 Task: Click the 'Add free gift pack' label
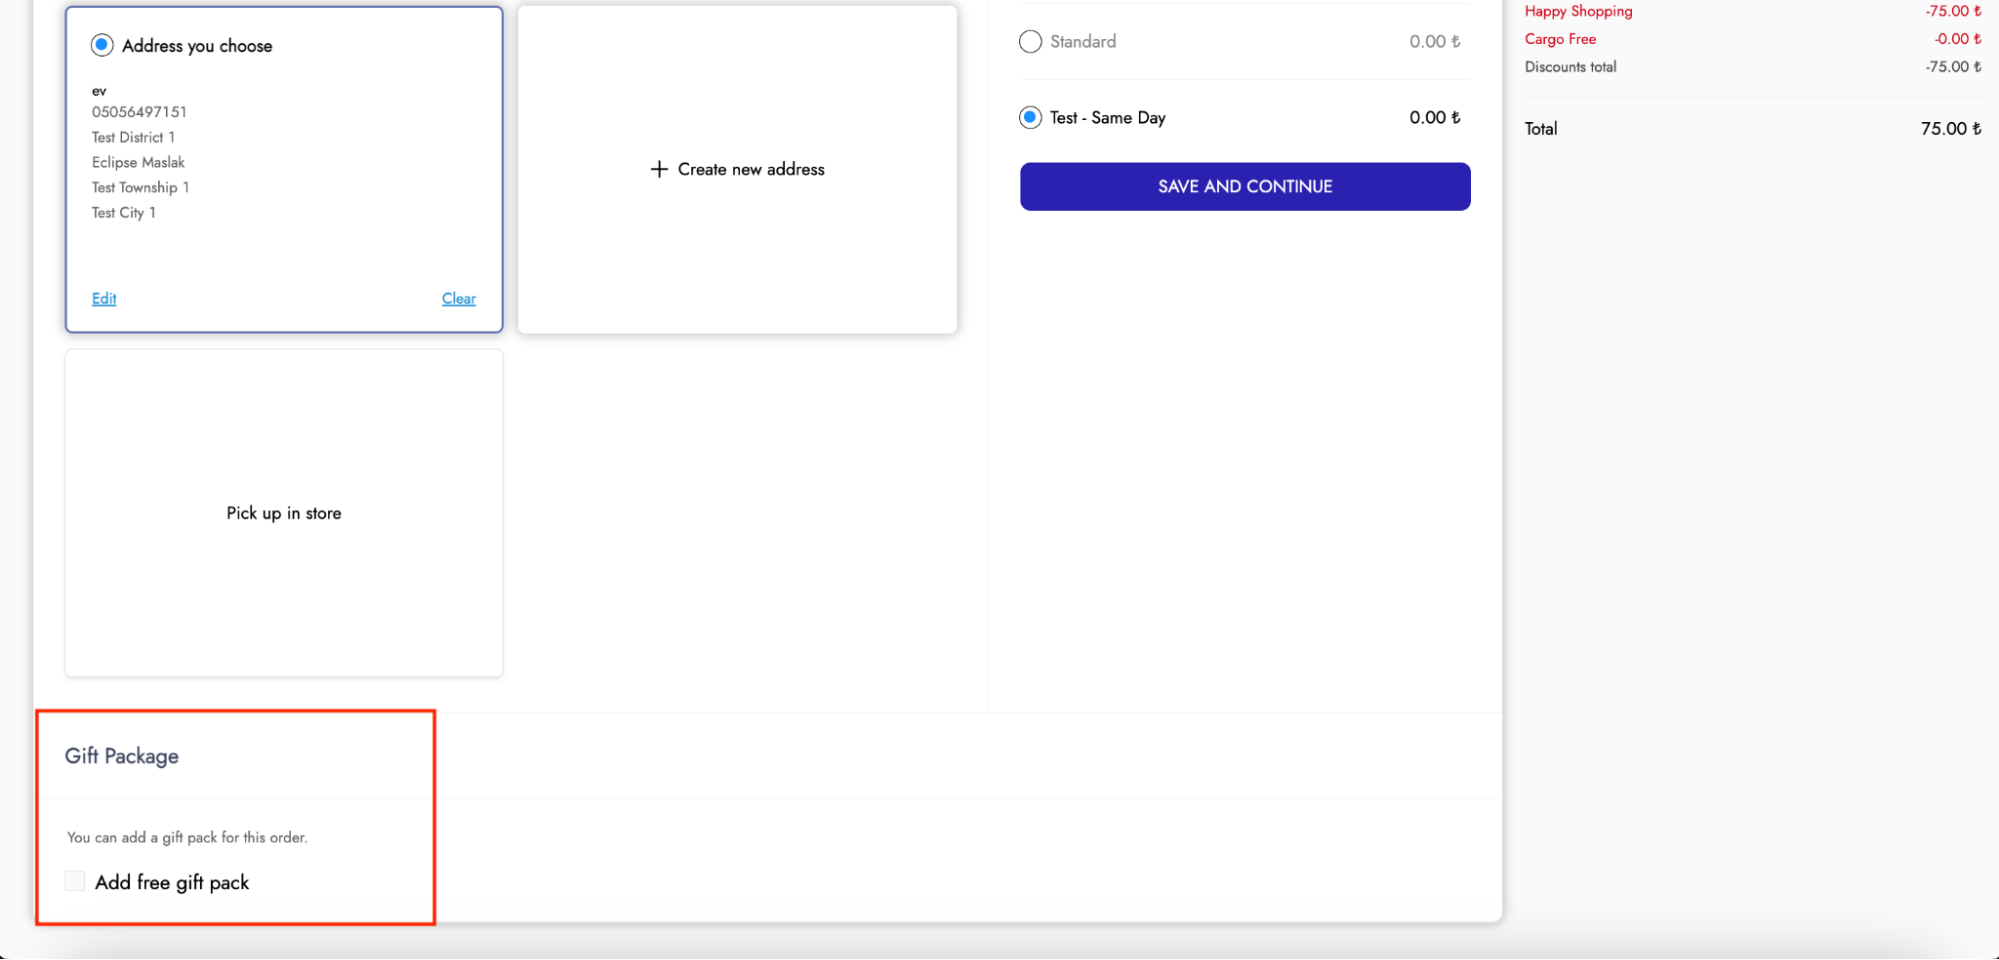[172, 883]
